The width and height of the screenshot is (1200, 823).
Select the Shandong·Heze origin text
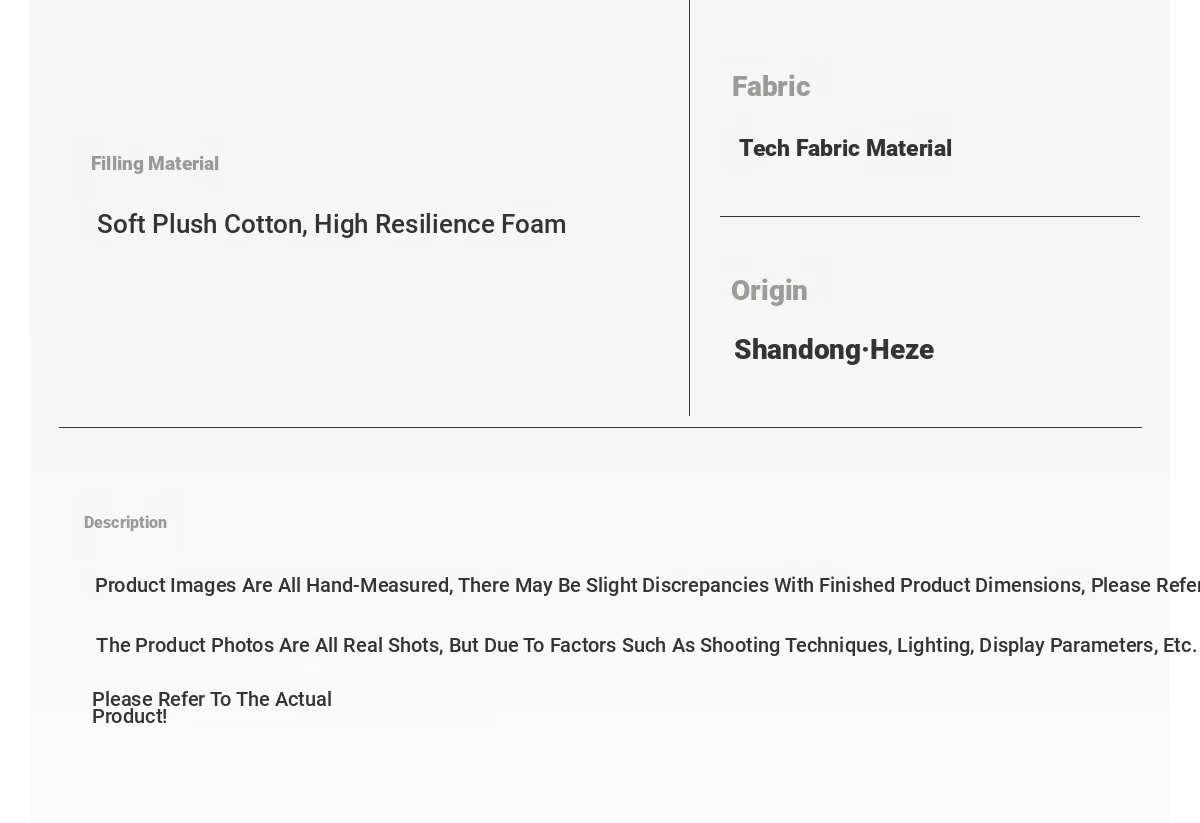click(x=834, y=349)
